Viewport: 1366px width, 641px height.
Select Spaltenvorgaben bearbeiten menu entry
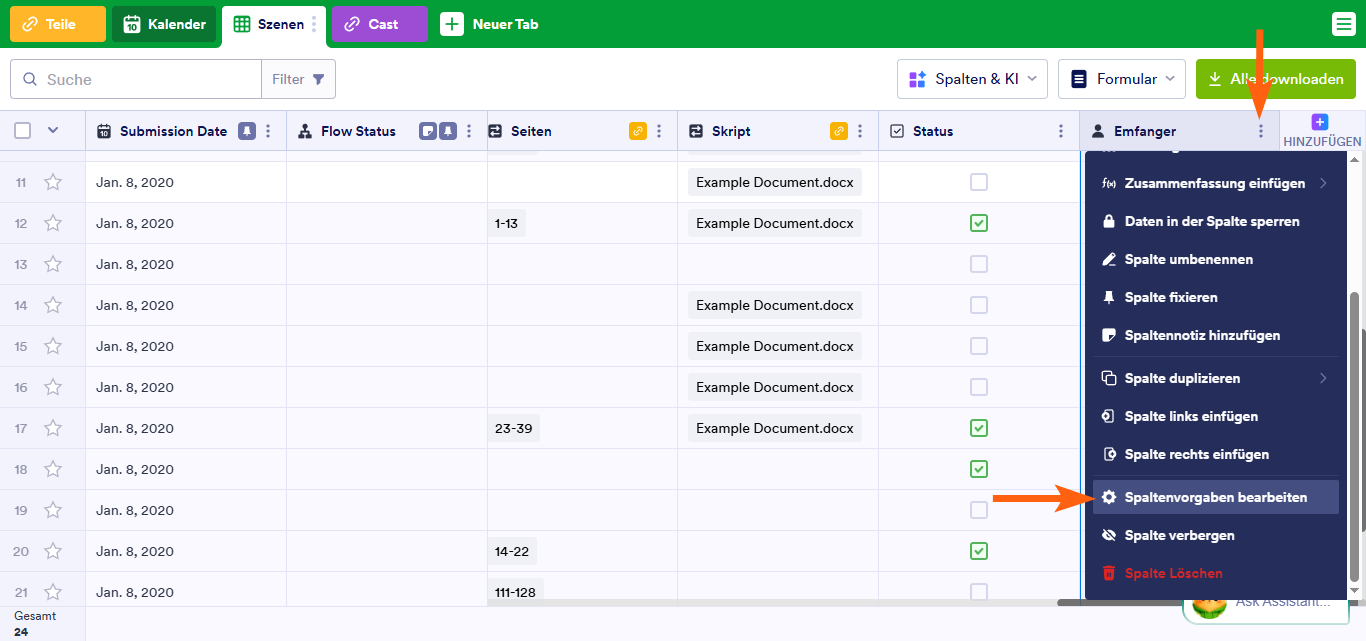click(x=1215, y=497)
